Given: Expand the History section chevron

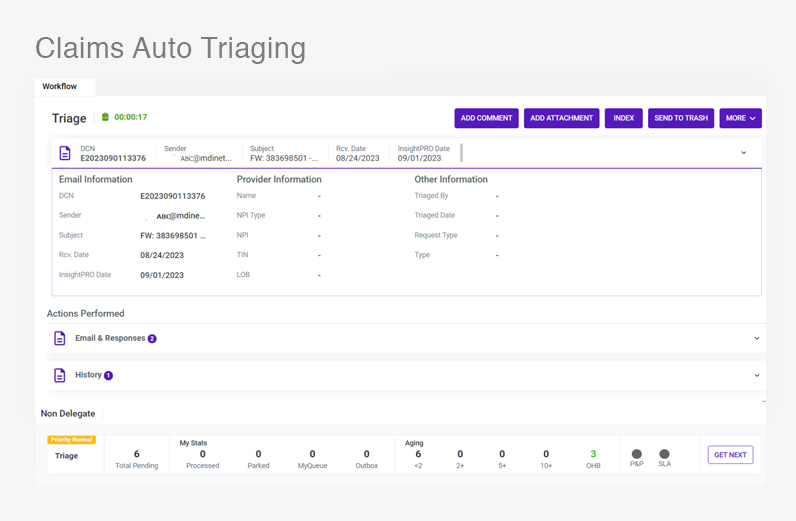Looking at the screenshot, I should [756, 375].
